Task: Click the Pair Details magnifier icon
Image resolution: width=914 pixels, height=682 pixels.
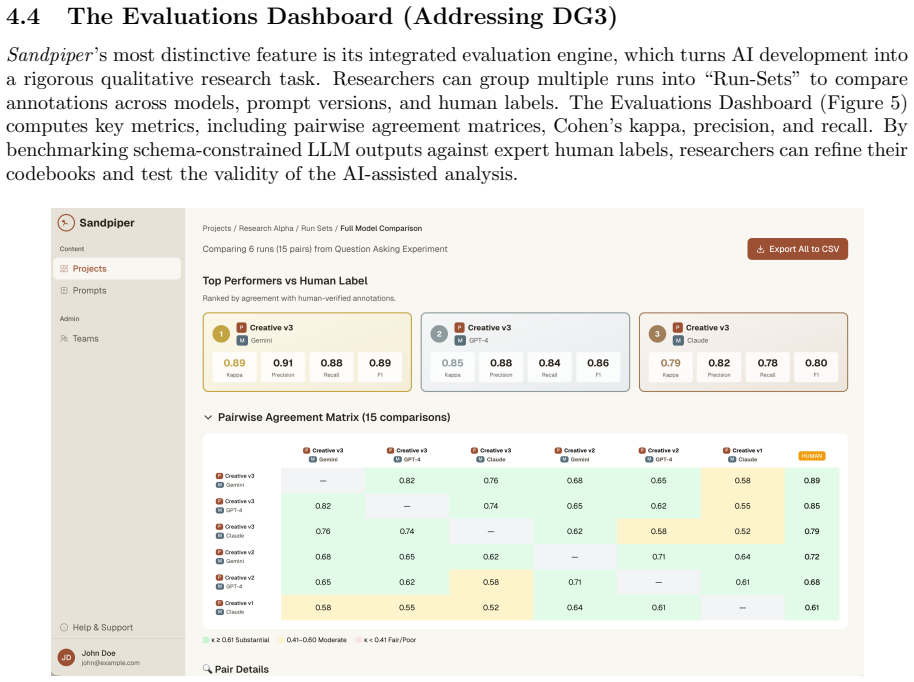Action: point(207,669)
